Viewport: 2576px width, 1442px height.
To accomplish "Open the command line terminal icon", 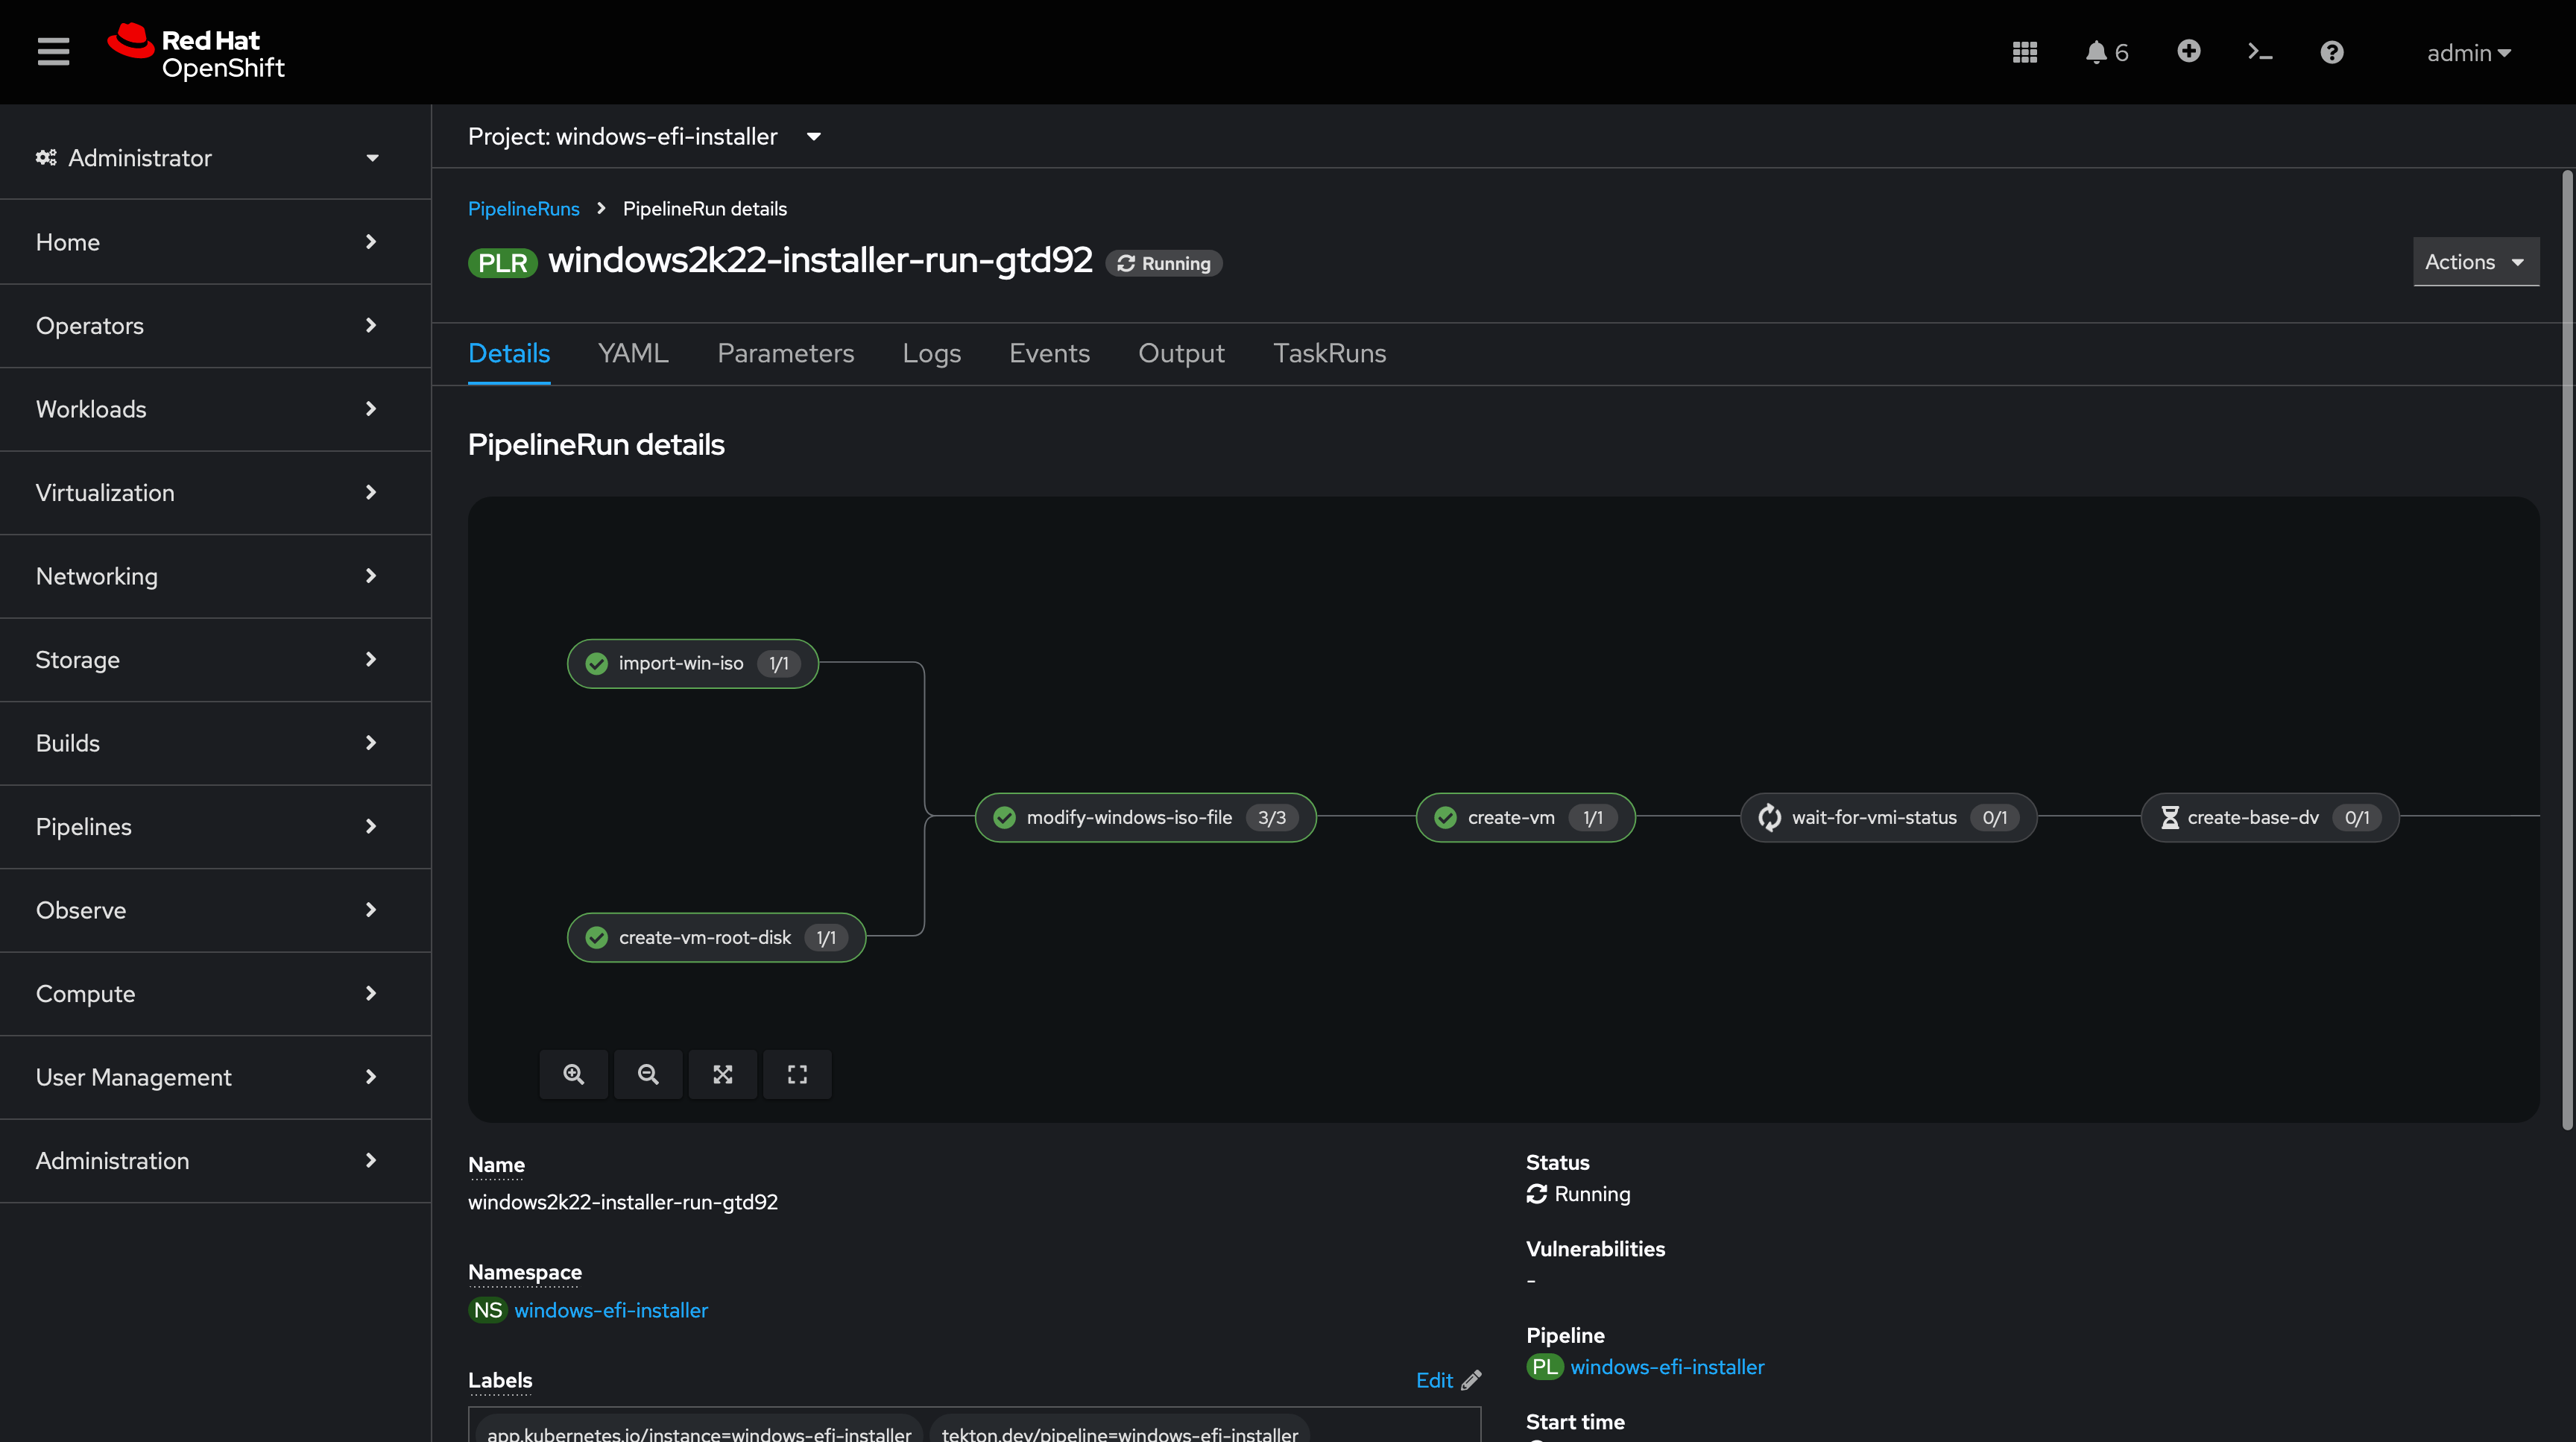I will coord(2259,52).
